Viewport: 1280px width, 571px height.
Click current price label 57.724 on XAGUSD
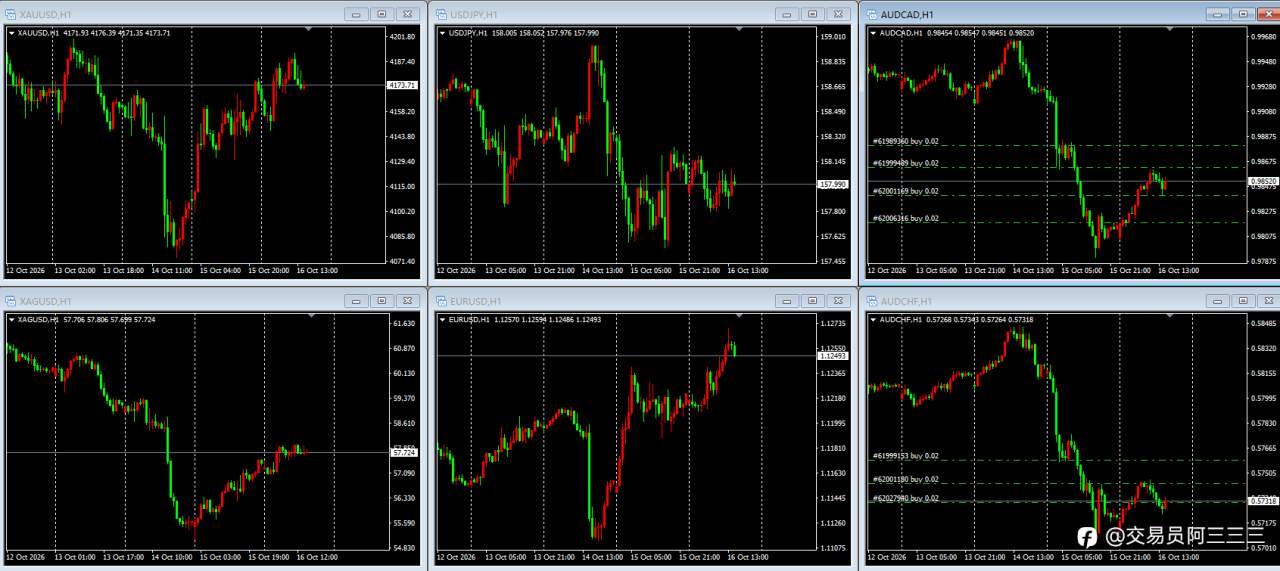404,453
